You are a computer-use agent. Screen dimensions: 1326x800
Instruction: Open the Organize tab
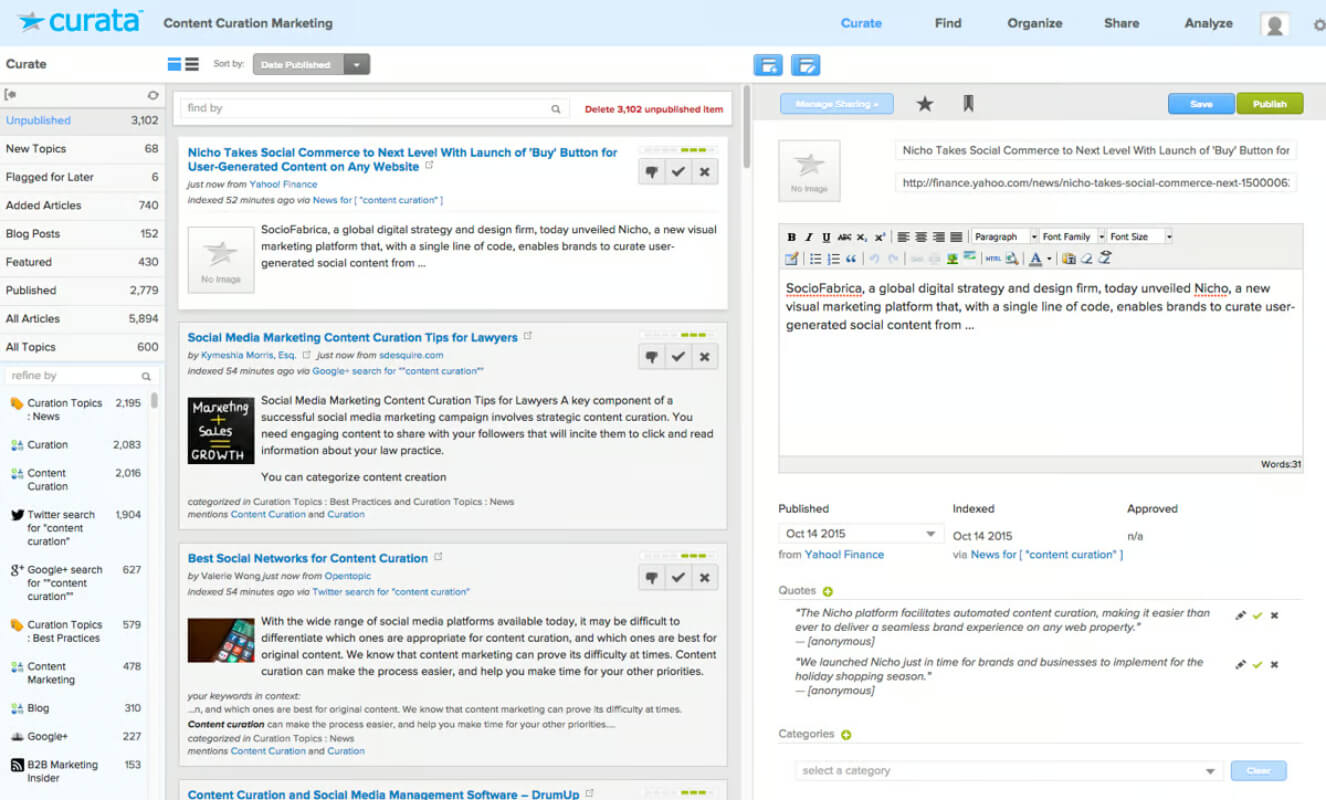coord(1035,23)
